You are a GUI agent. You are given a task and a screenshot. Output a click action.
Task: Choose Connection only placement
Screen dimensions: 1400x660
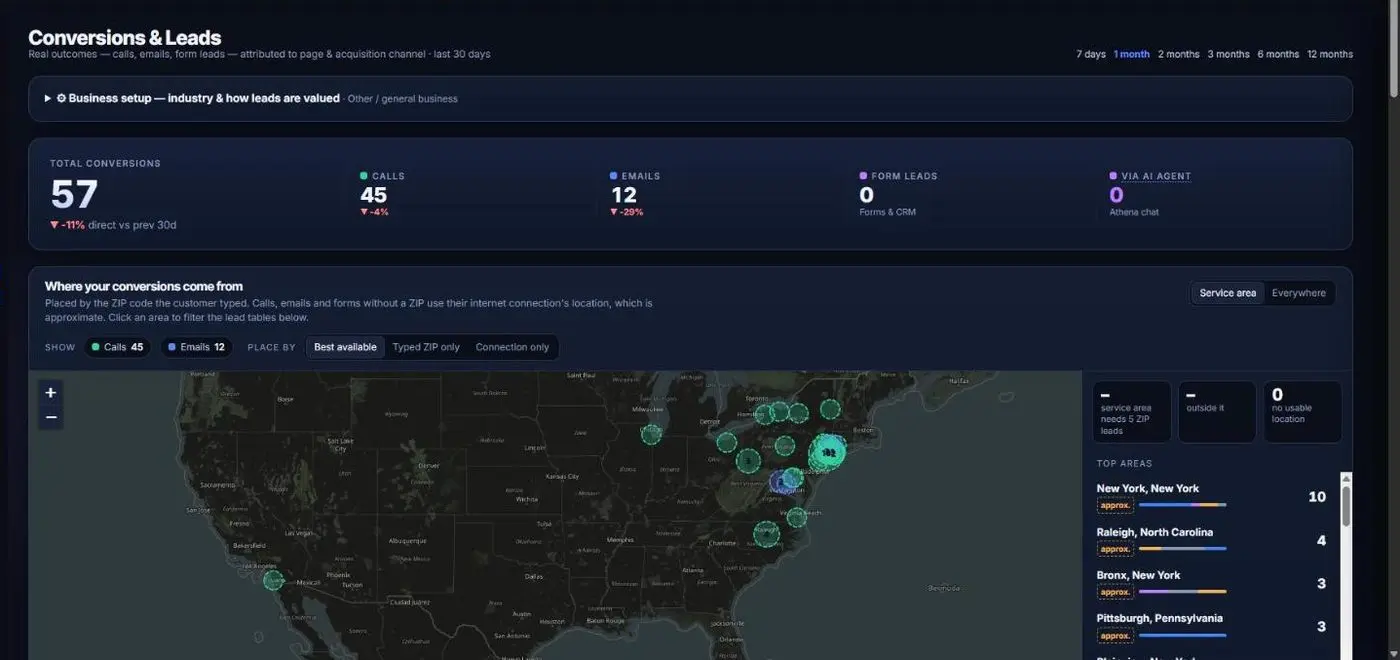coord(512,347)
